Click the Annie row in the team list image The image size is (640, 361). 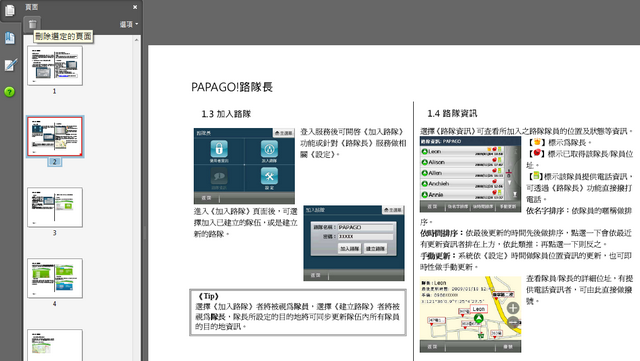462,195
